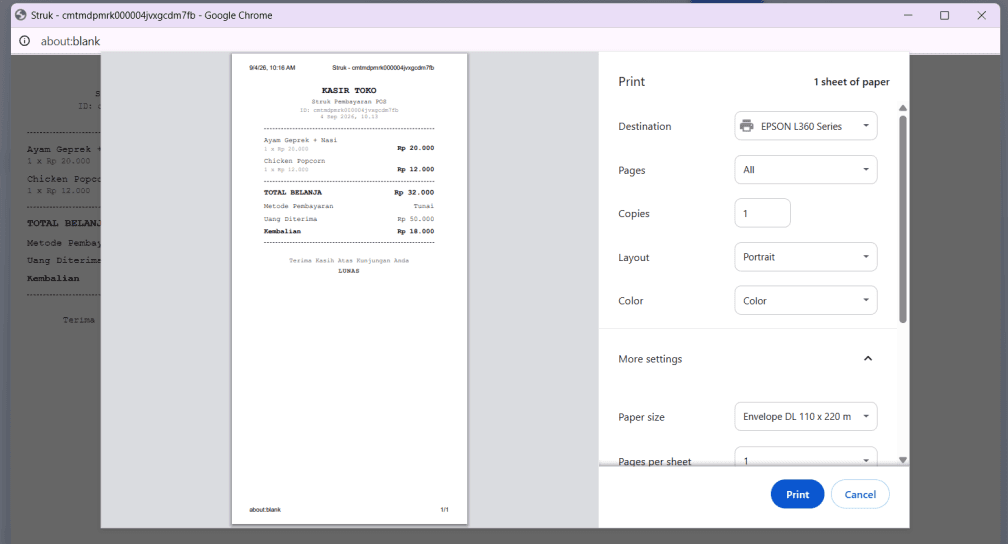Click the 'Paper size' label
The image size is (1008, 544).
pos(642,417)
